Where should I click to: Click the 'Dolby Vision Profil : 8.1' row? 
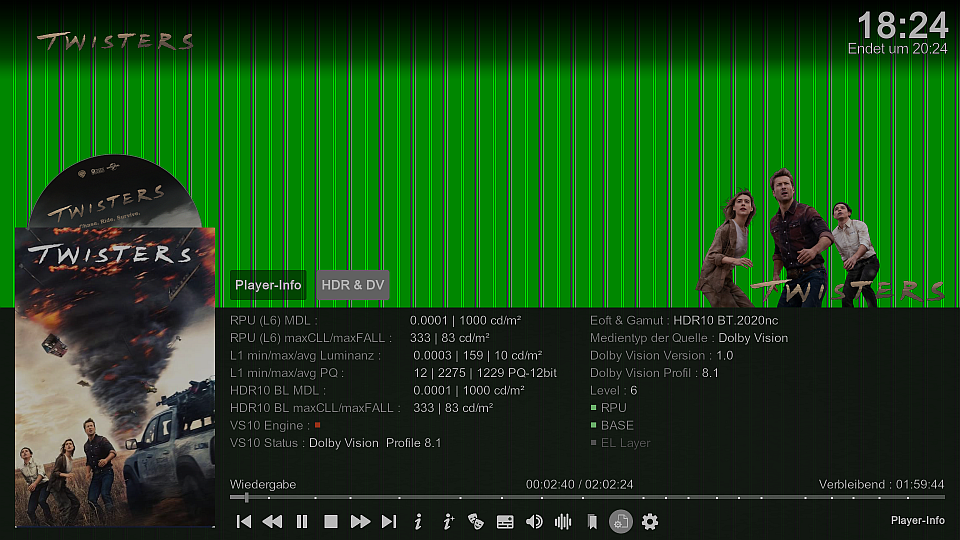[x=654, y=373]
